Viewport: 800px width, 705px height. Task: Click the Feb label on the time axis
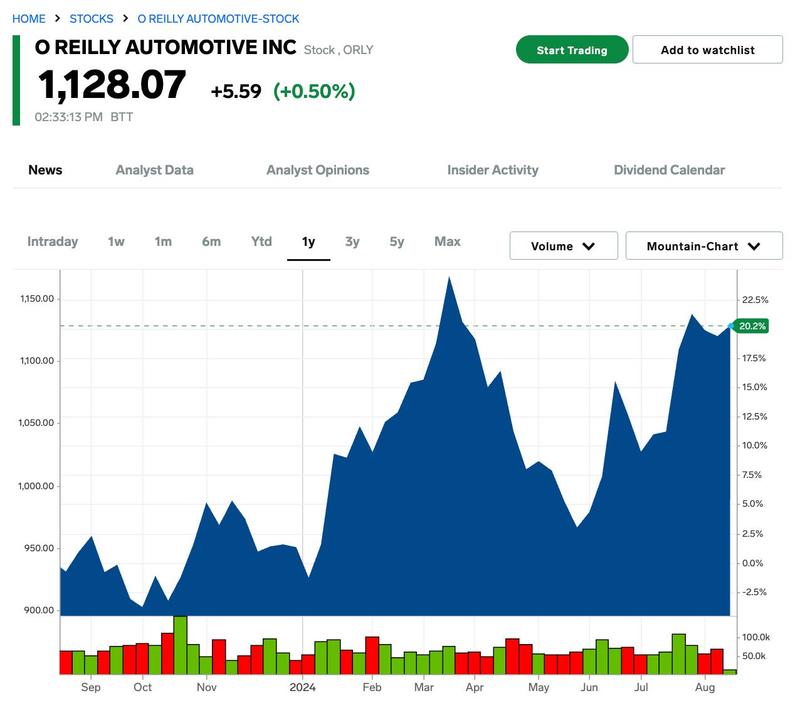click(372, 688)
